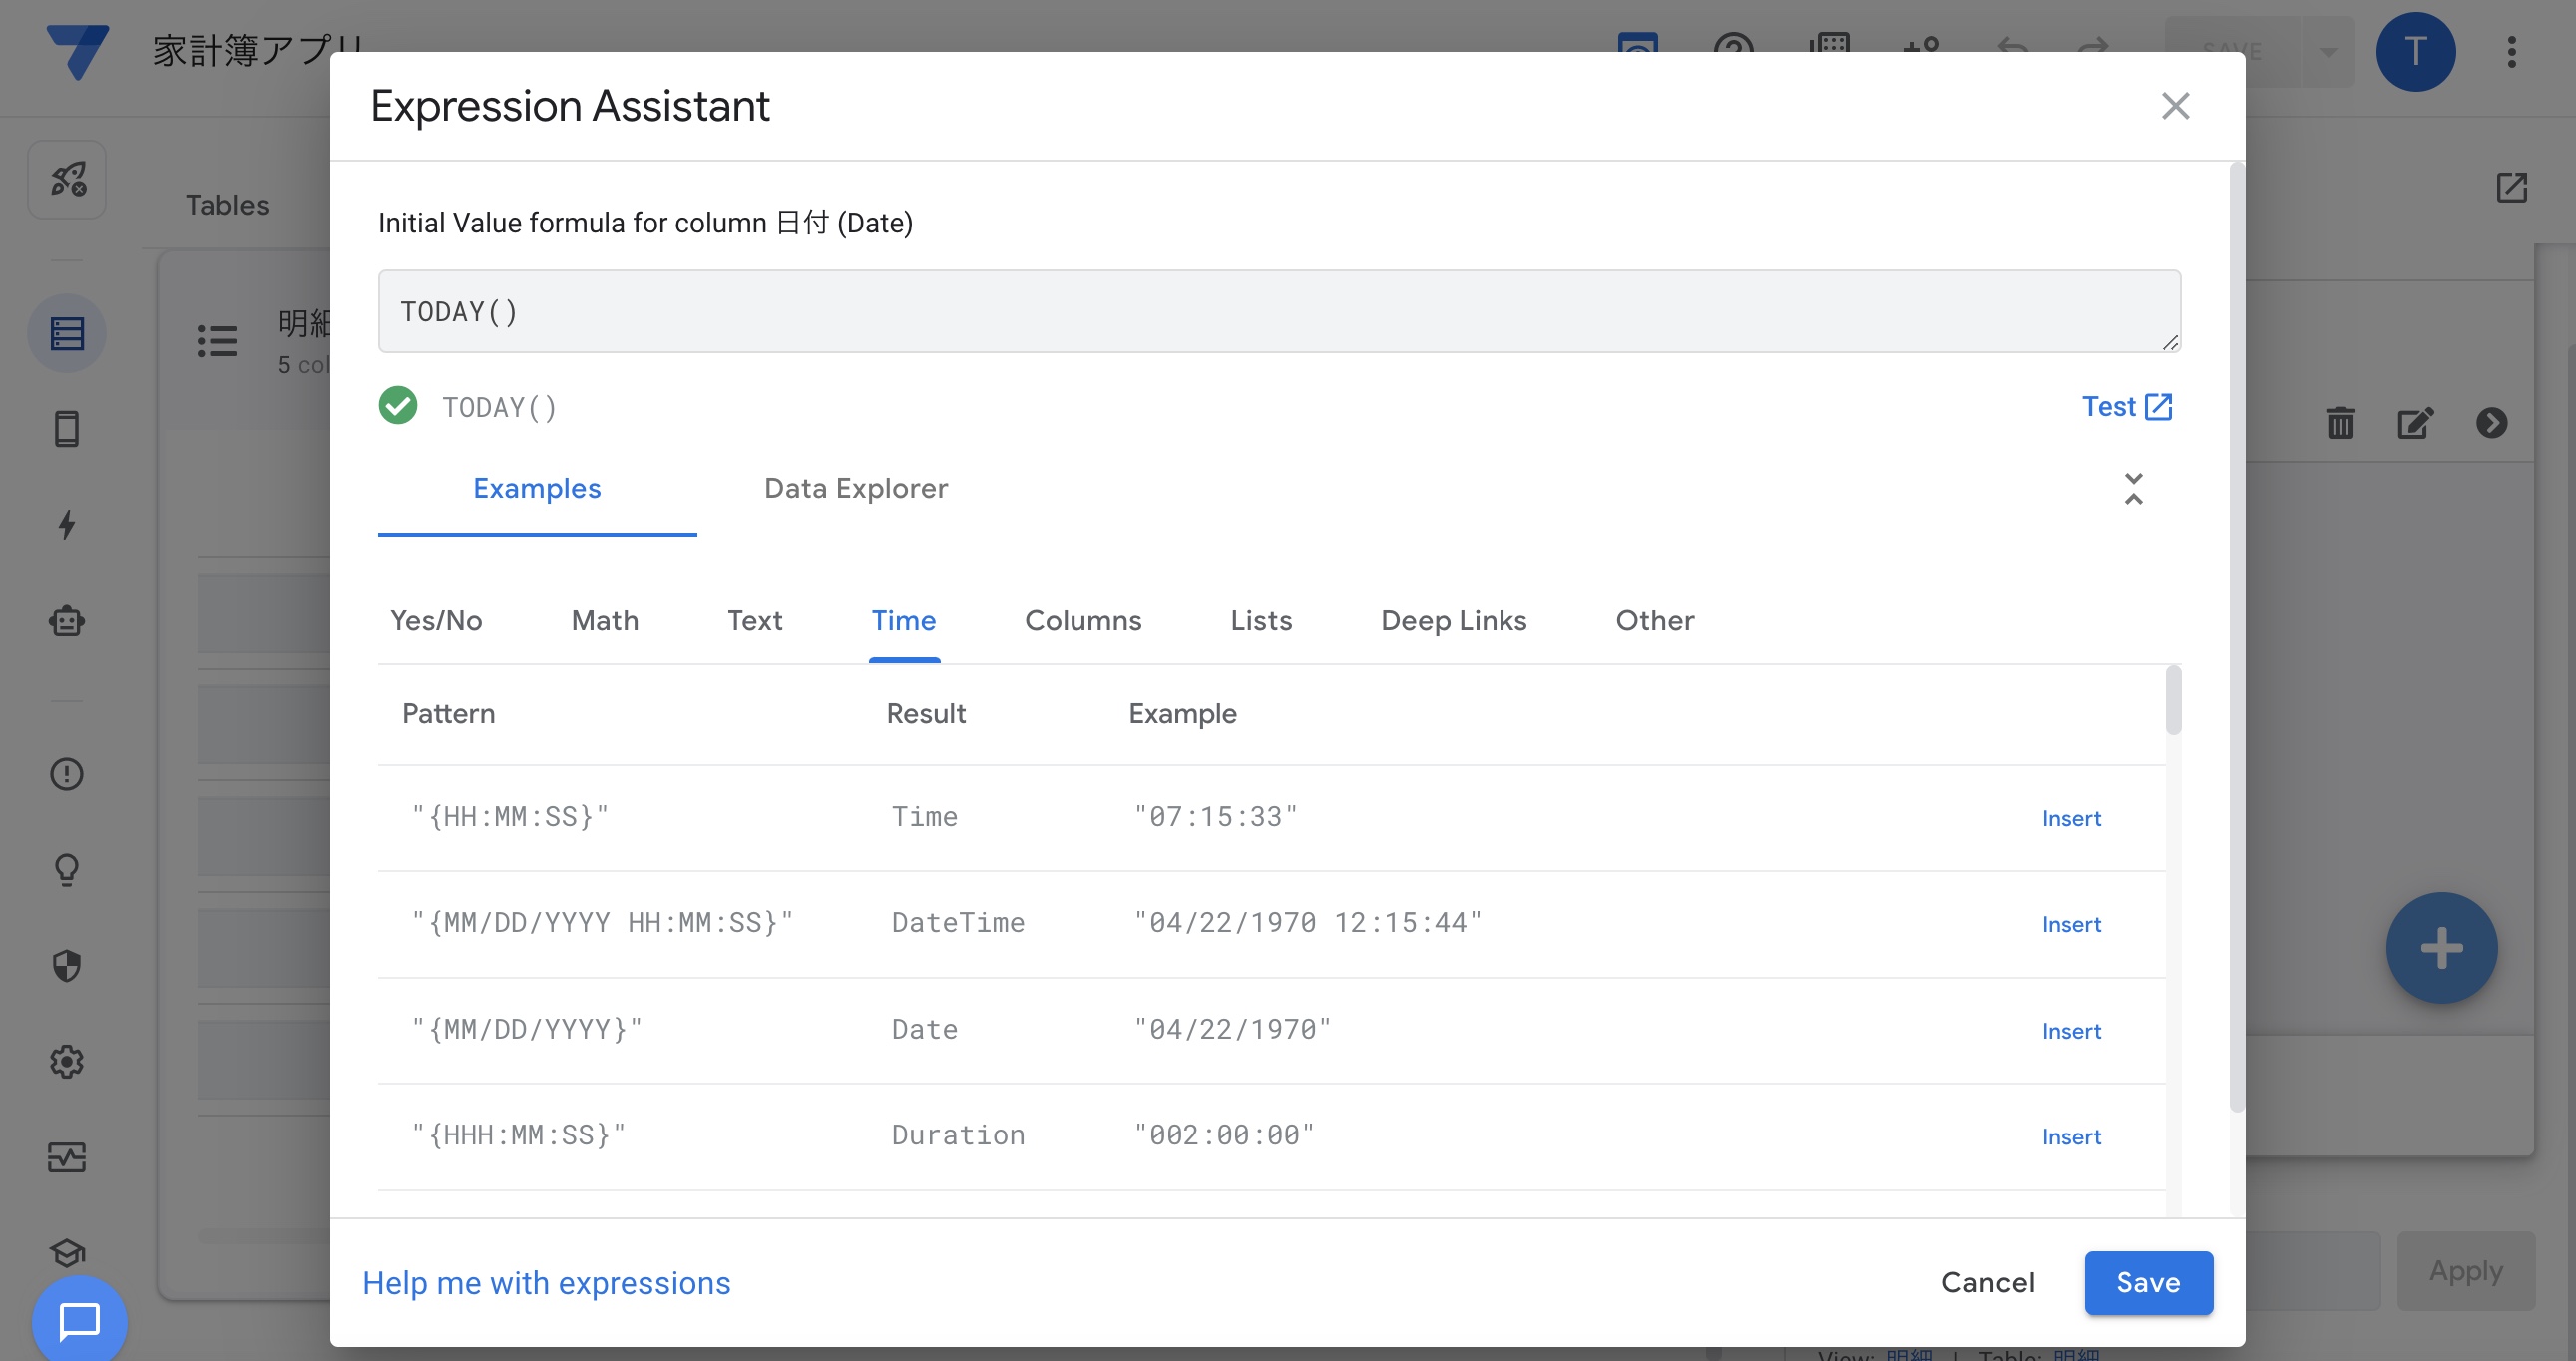
Task: Open the Automation (lightning bolt) panel
Action: 66,524
